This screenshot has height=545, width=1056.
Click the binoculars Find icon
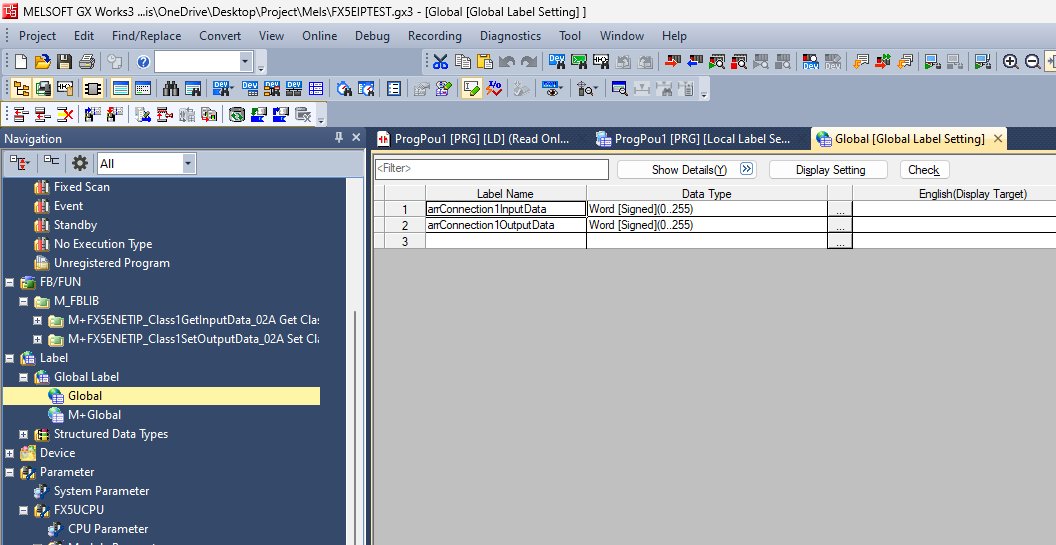(170, 88)
